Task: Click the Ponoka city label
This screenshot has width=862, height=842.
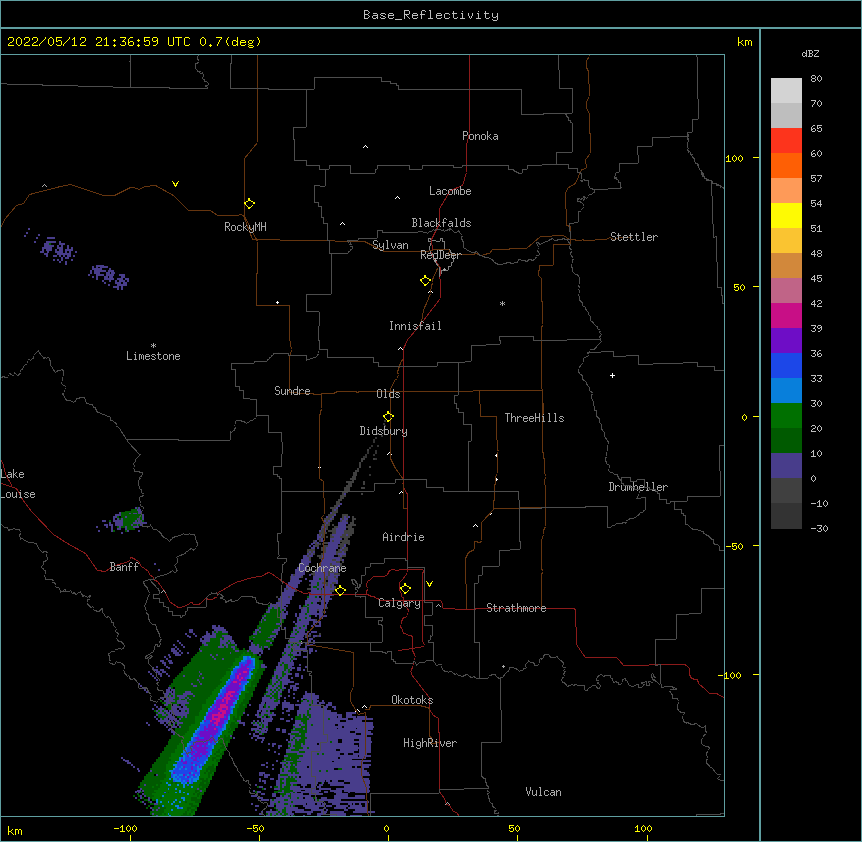Action: pos(480,136)
